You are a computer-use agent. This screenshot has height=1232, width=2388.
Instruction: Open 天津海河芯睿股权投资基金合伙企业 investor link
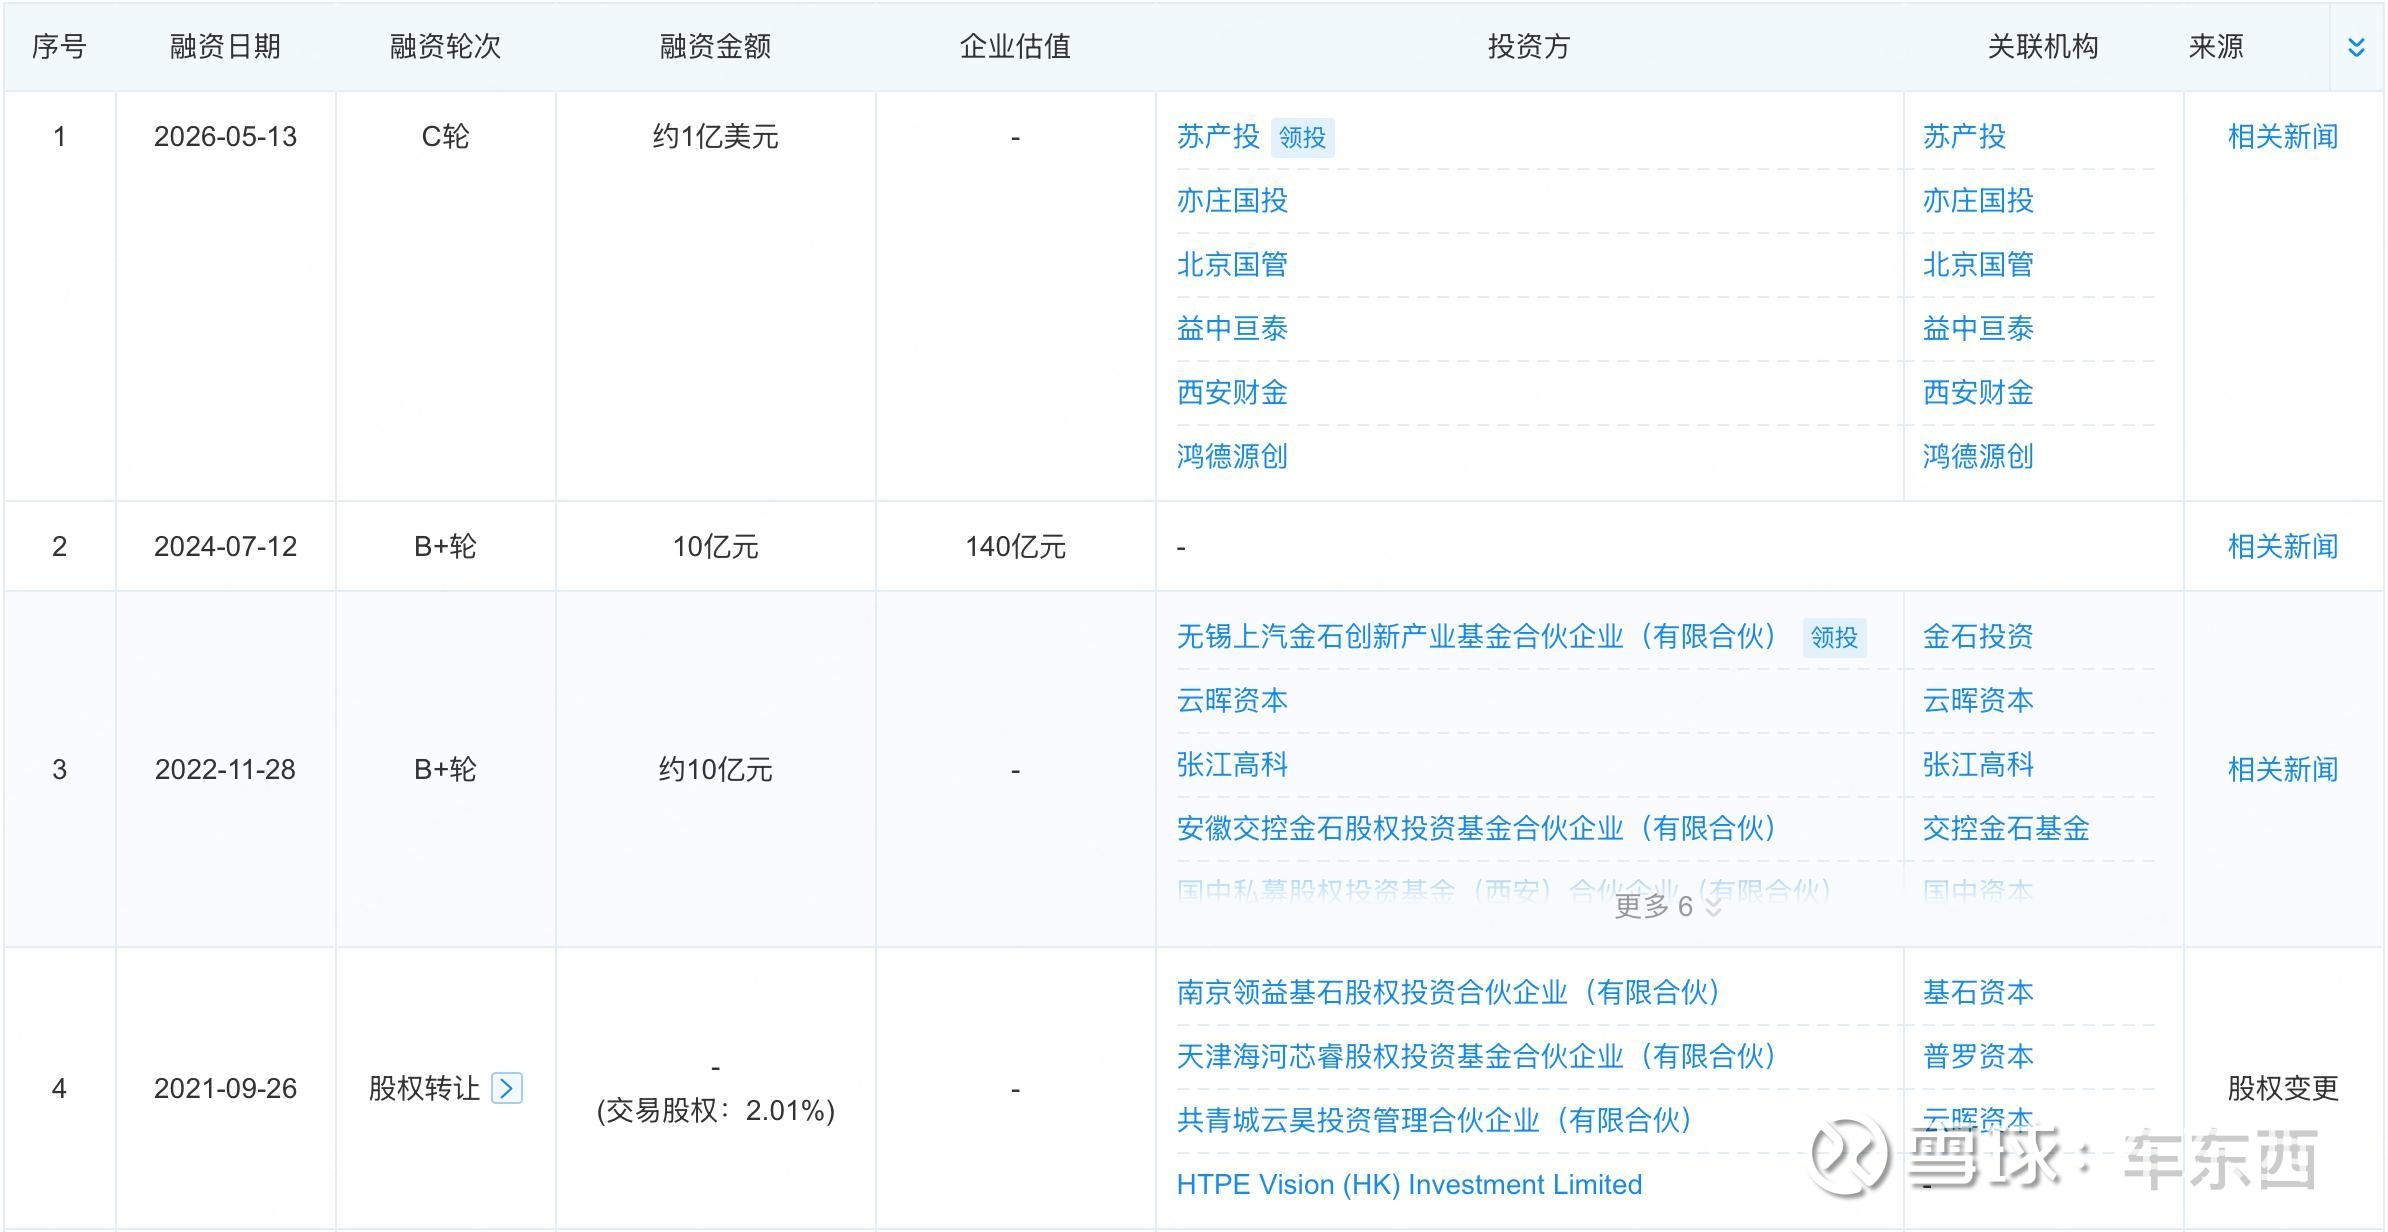point(1477,1057)
